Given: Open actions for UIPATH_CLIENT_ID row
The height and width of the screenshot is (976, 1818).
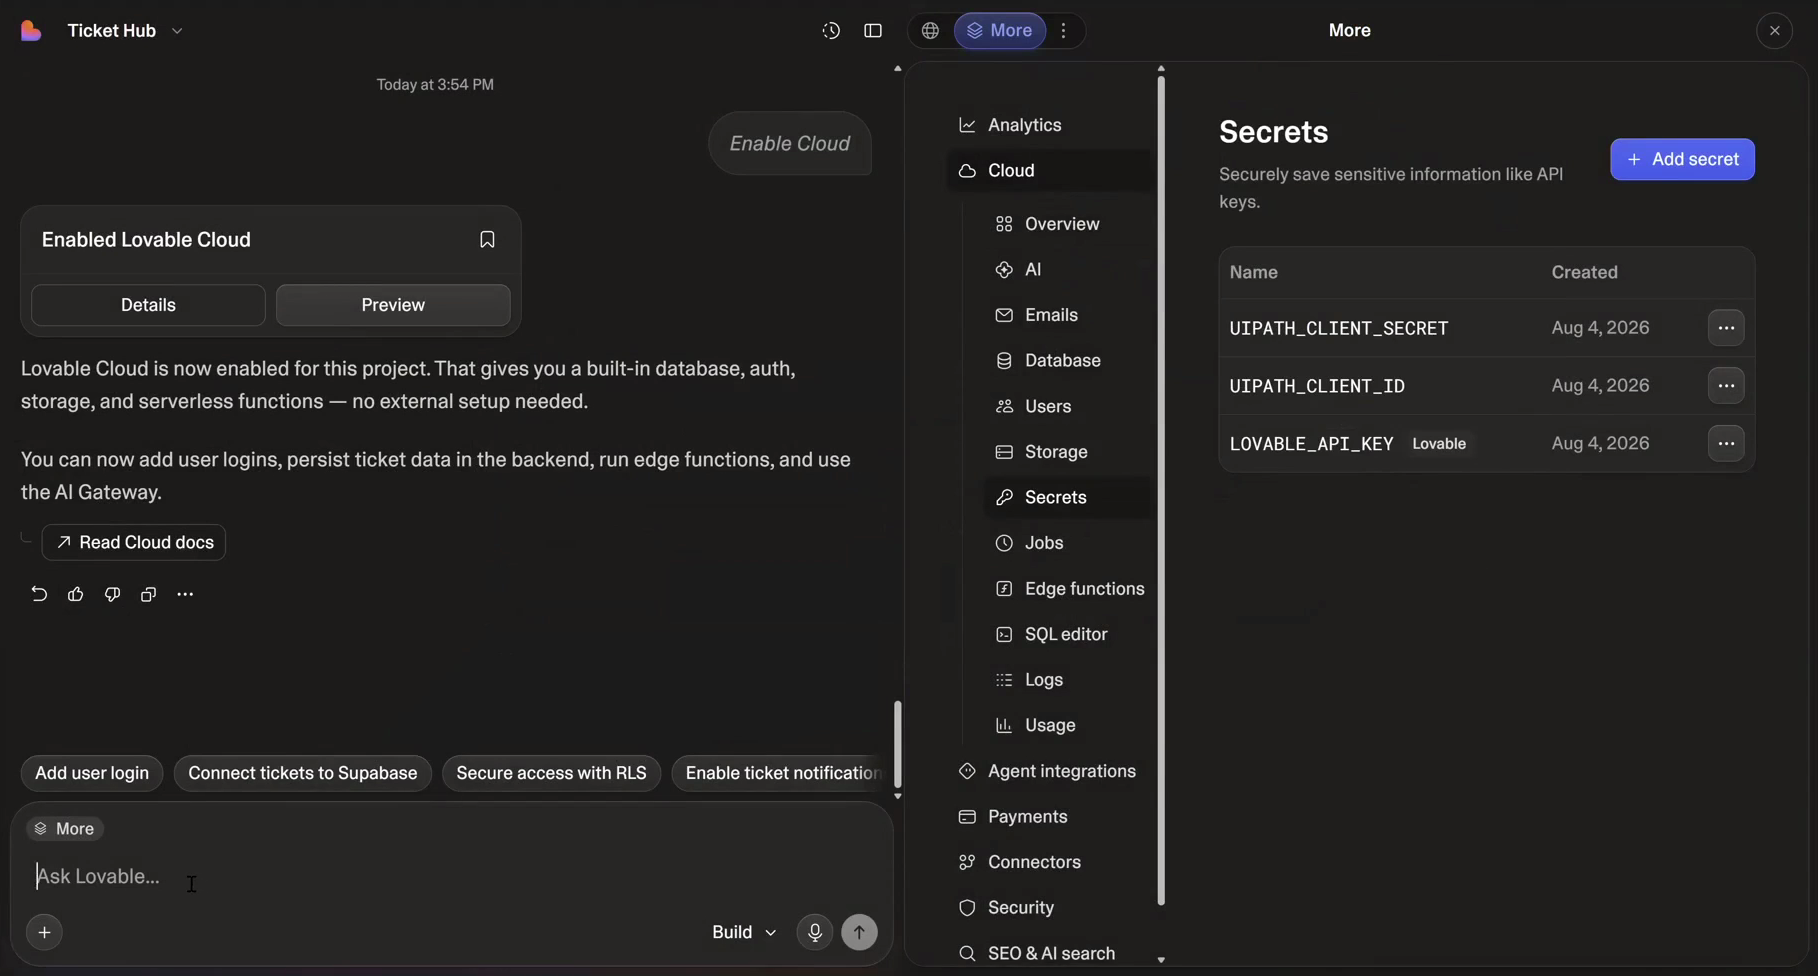Looking at the screenshot, I should (x=1726, y=386).
